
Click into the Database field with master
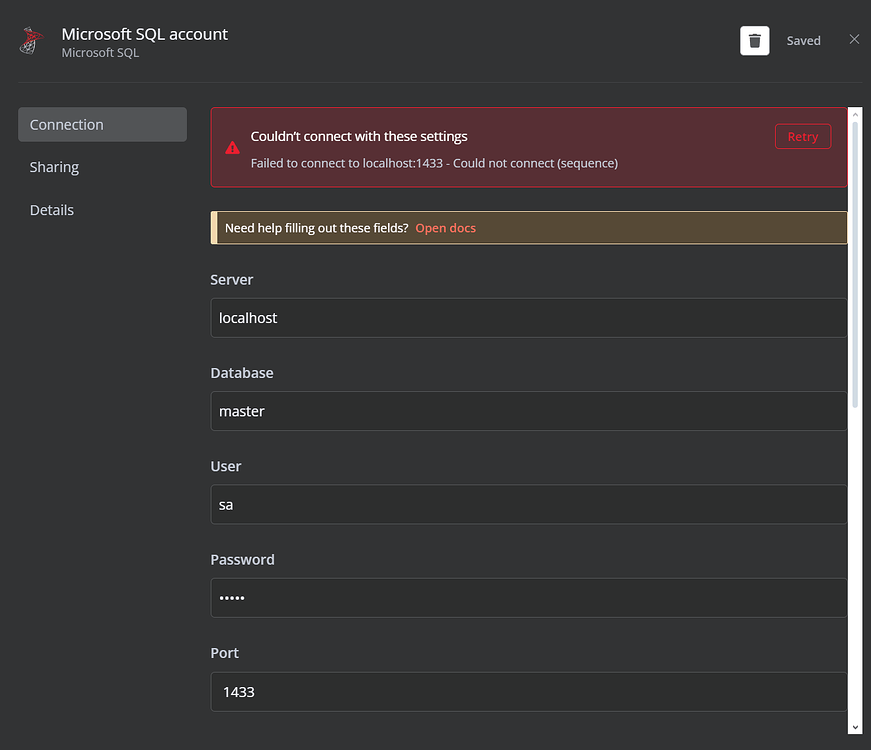coord(528,411)
